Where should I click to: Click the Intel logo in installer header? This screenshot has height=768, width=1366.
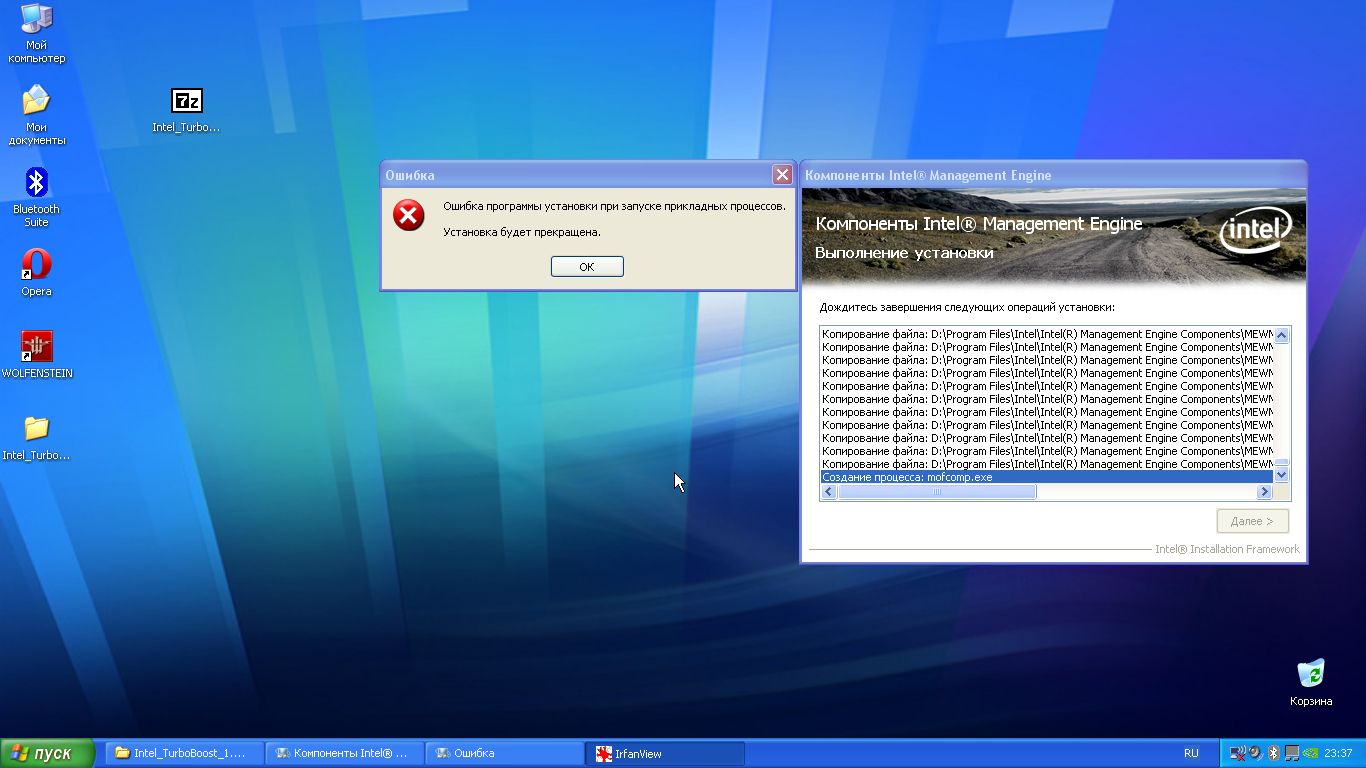[x=1255, y=233]
